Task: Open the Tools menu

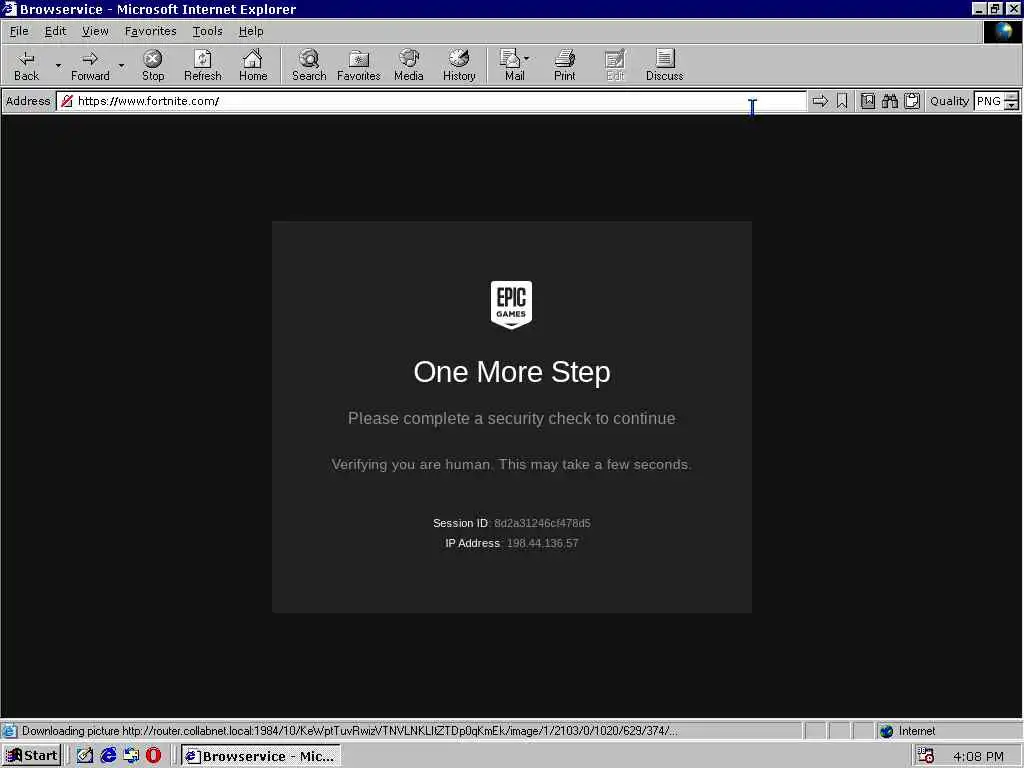Action: pyautogui.click(x=208, y=31)
